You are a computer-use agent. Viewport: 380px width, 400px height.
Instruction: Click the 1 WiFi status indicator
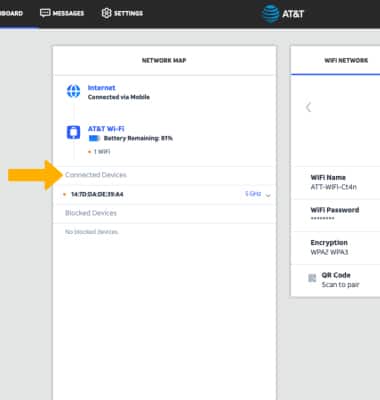(99, 152)
